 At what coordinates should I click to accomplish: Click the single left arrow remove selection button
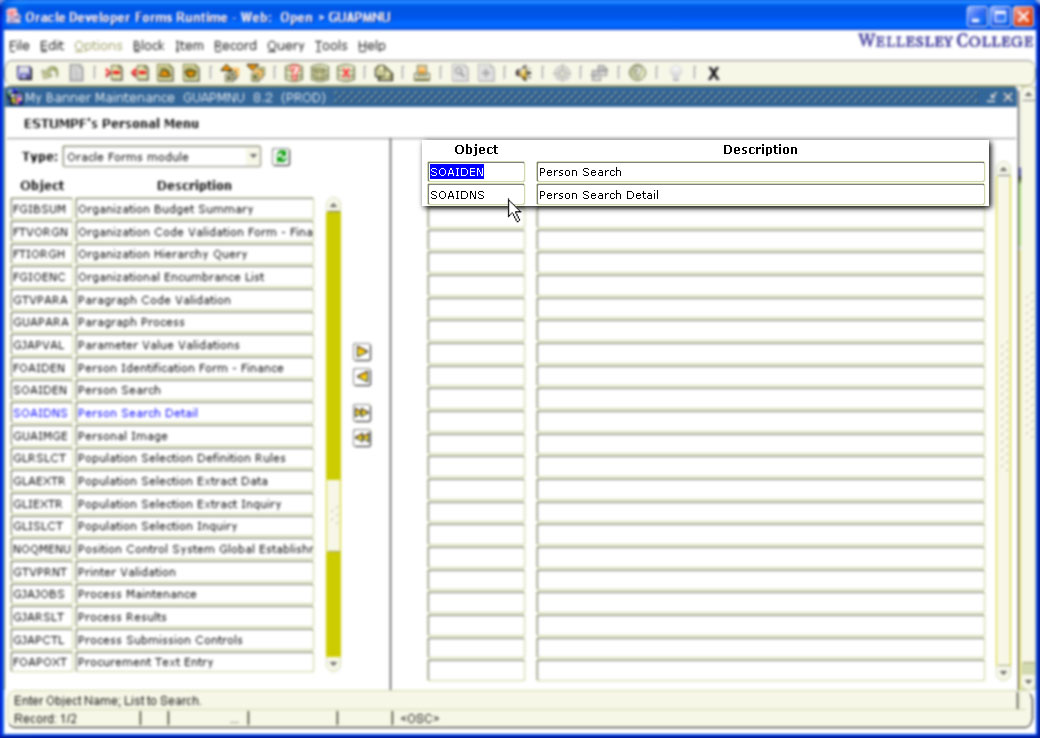(x=362, y=377)
